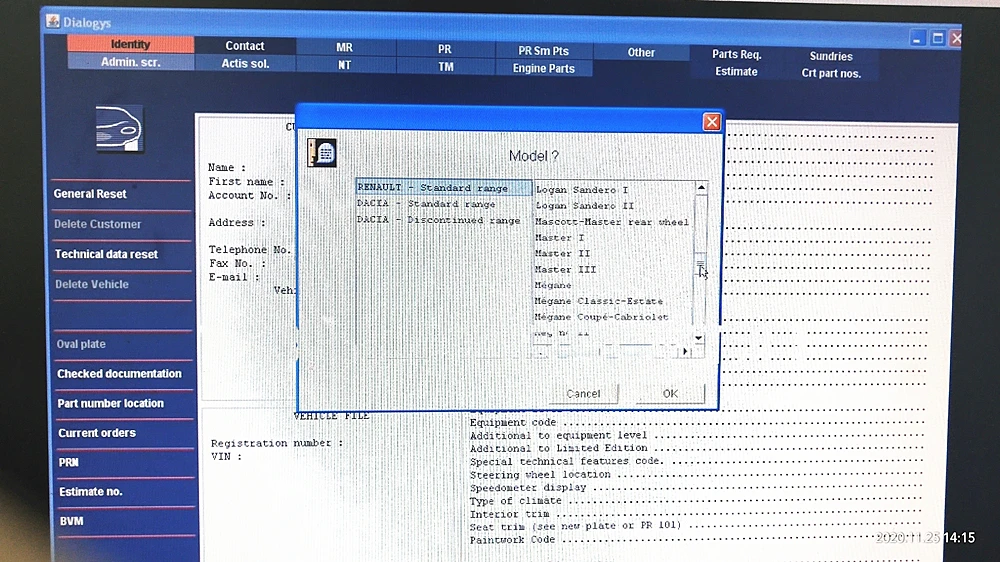Click the car vehicle icon in sidebar

tap(119, 129)
